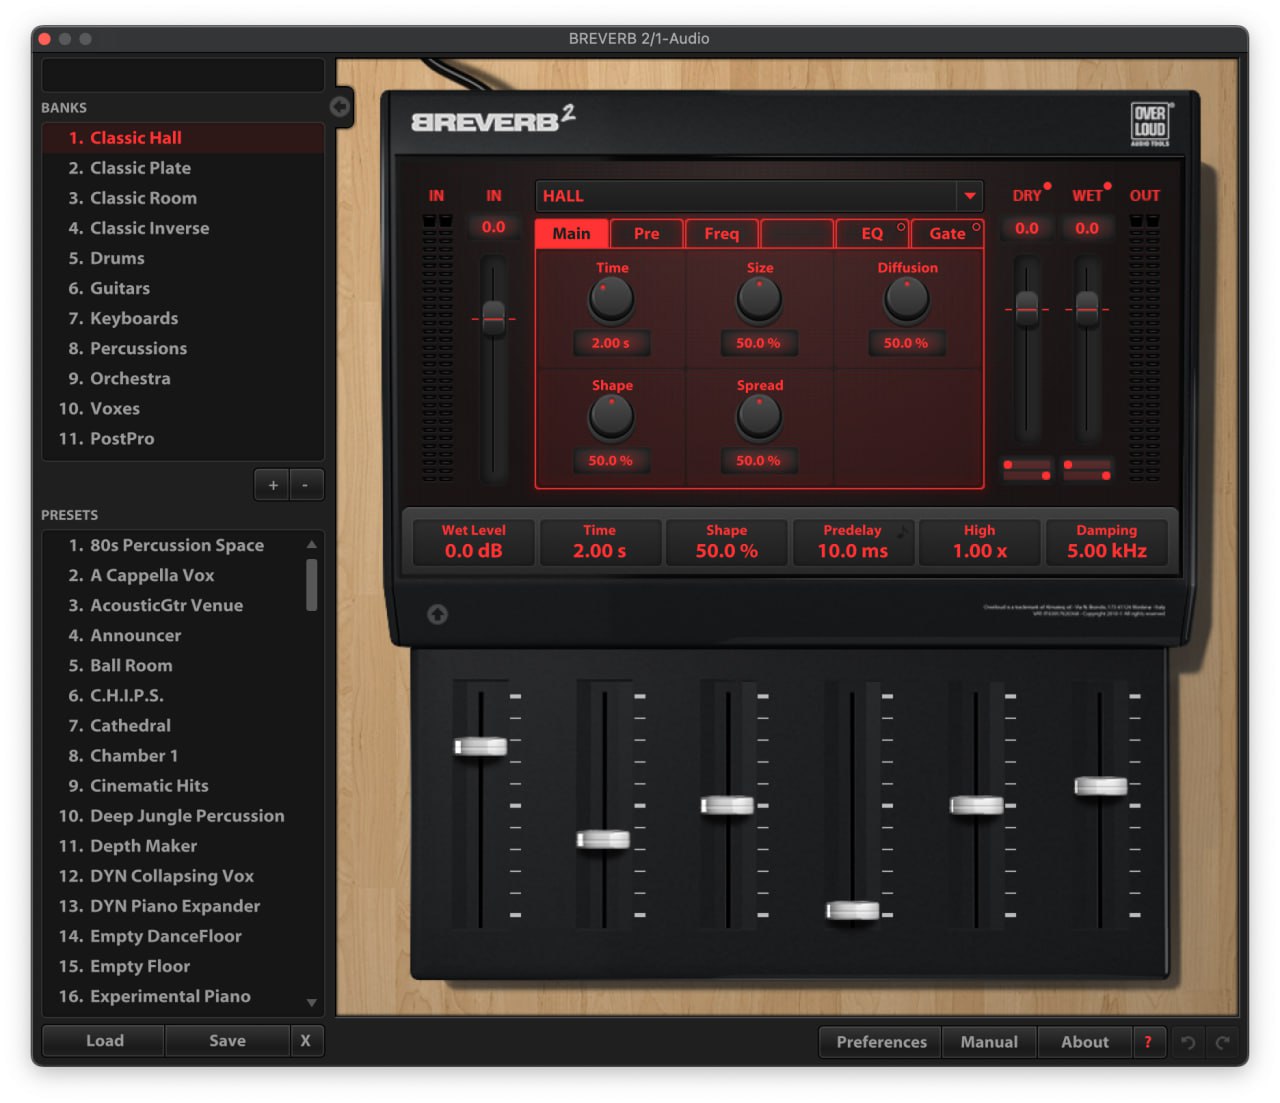Open Preferences
This screenshot has width=1280, height=1103.
click(x=881, y=1042)
